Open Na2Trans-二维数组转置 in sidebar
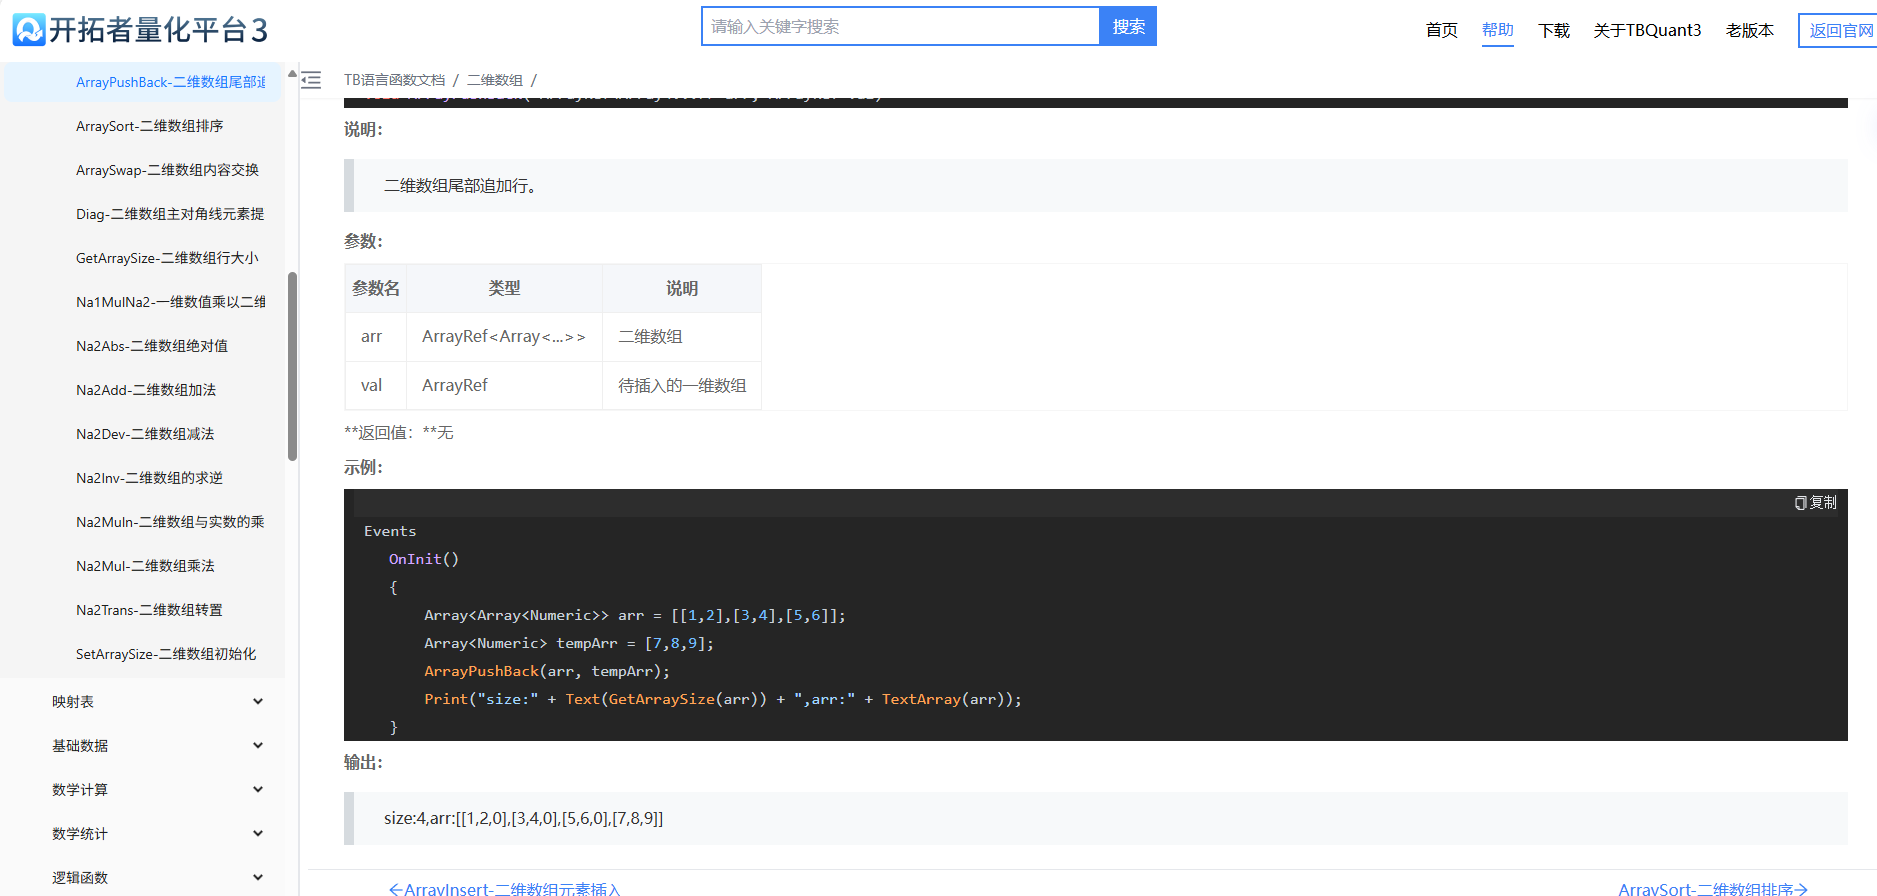Viewport: 1877px width, 896px height. [x=149, y=610]
